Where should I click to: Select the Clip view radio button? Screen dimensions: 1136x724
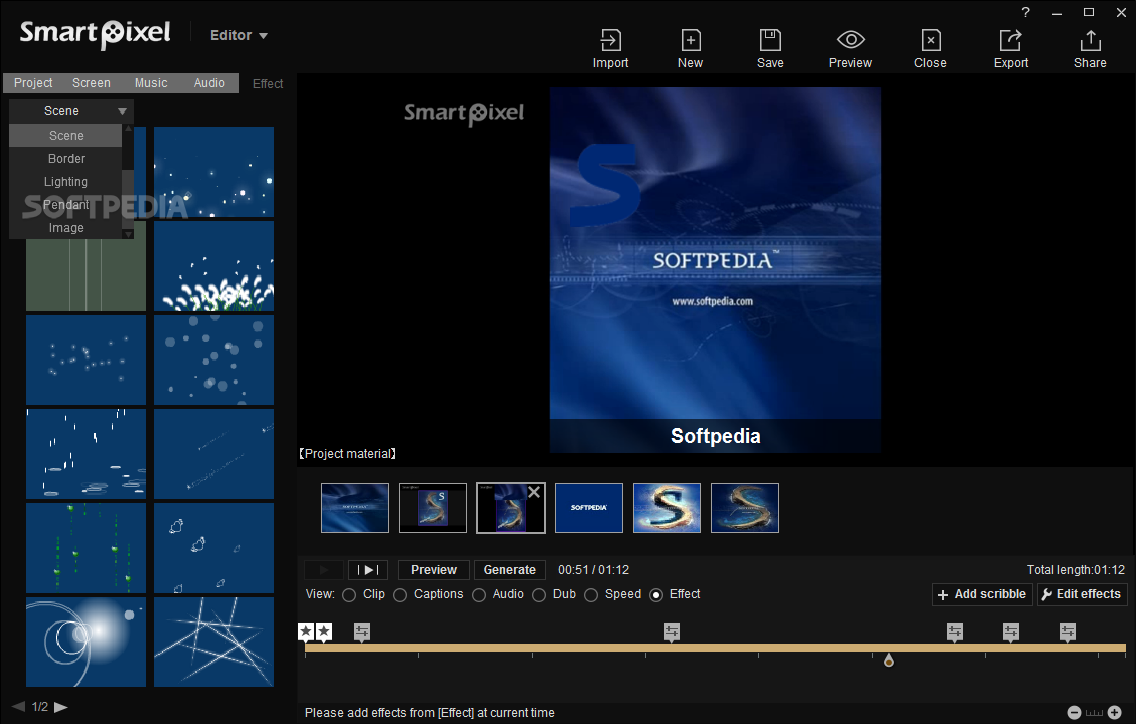coord(349,595)
